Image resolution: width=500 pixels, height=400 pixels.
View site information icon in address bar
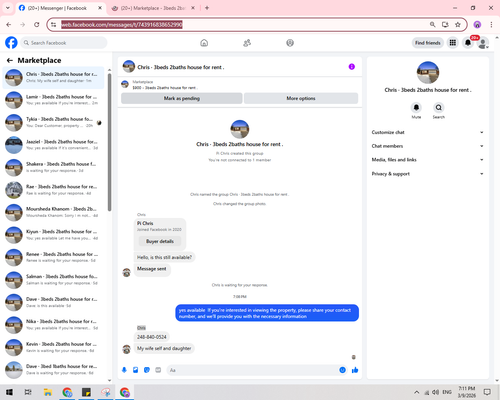point(54,24)
